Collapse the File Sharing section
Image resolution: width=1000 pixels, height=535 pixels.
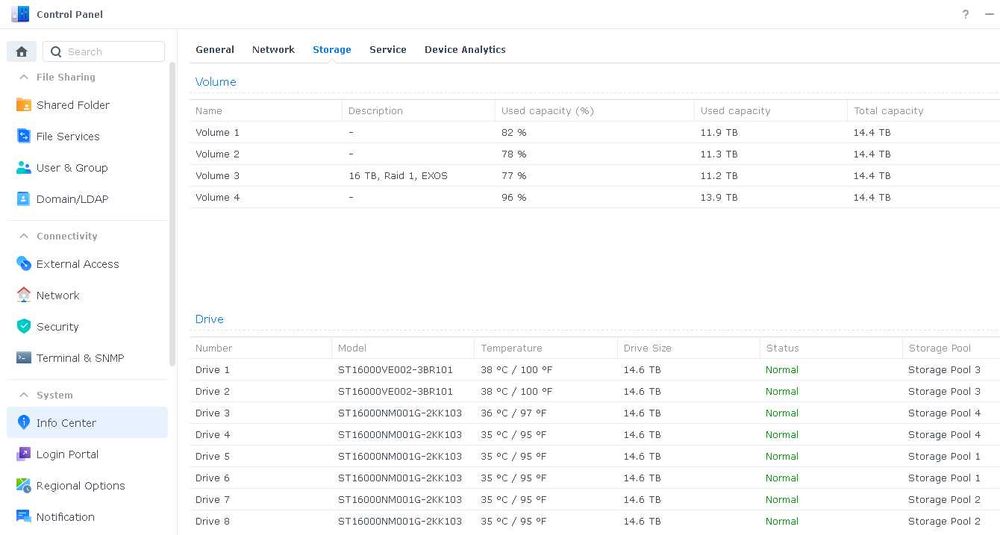[24, 77]
